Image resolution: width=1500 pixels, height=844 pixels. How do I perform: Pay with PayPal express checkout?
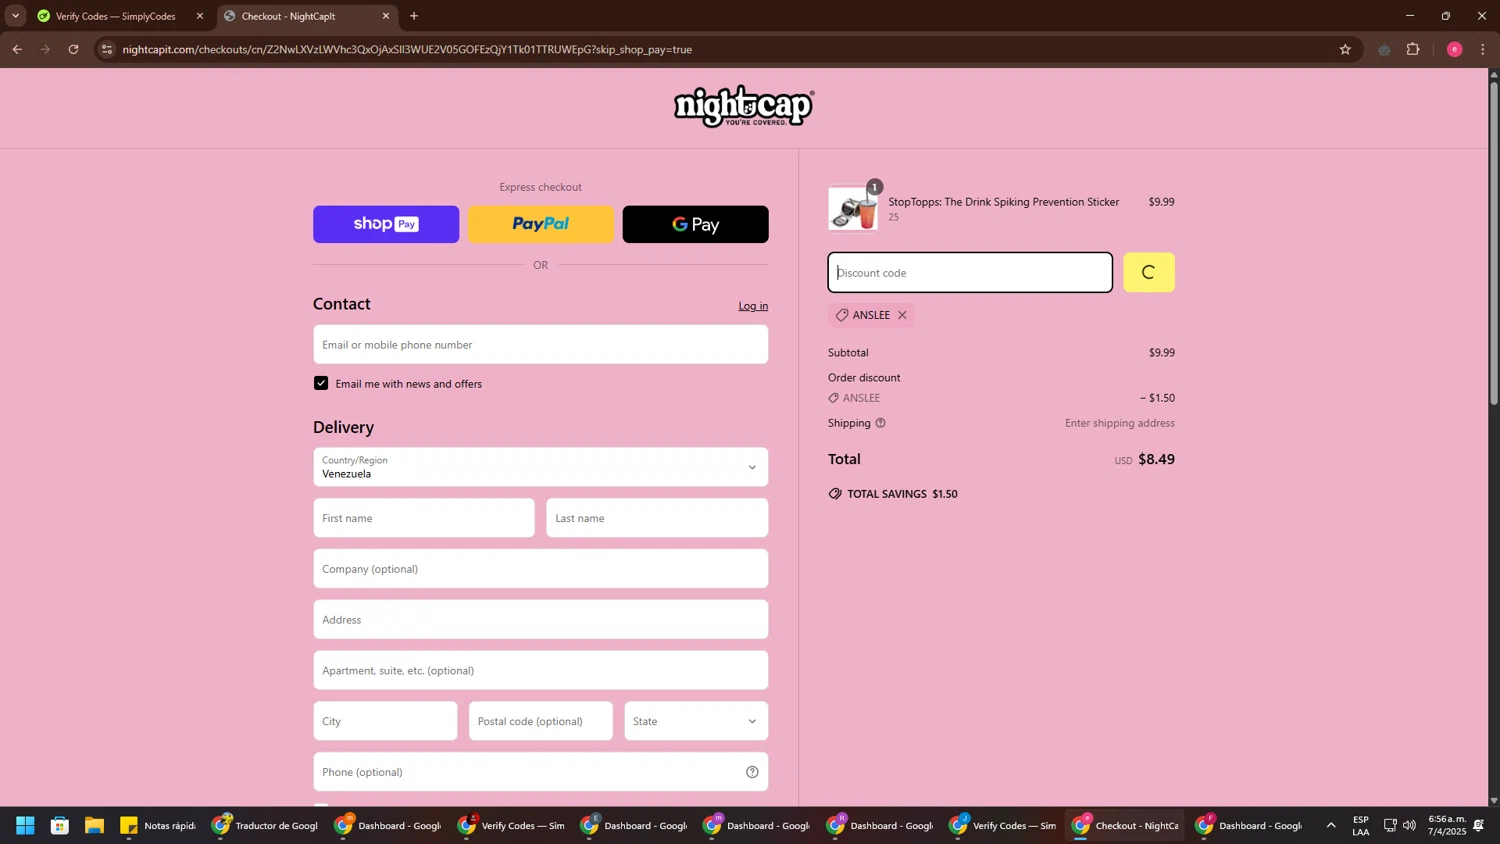(541, 225)
